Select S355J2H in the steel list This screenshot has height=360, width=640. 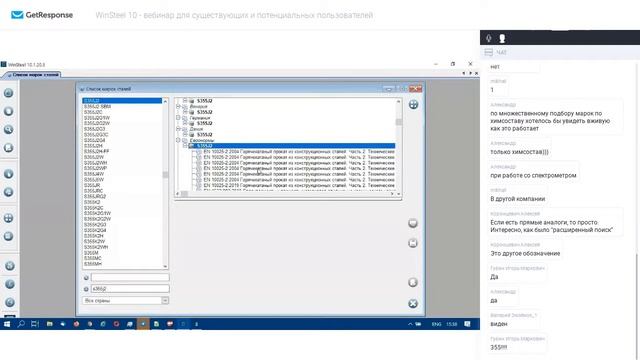click(93, 146)
